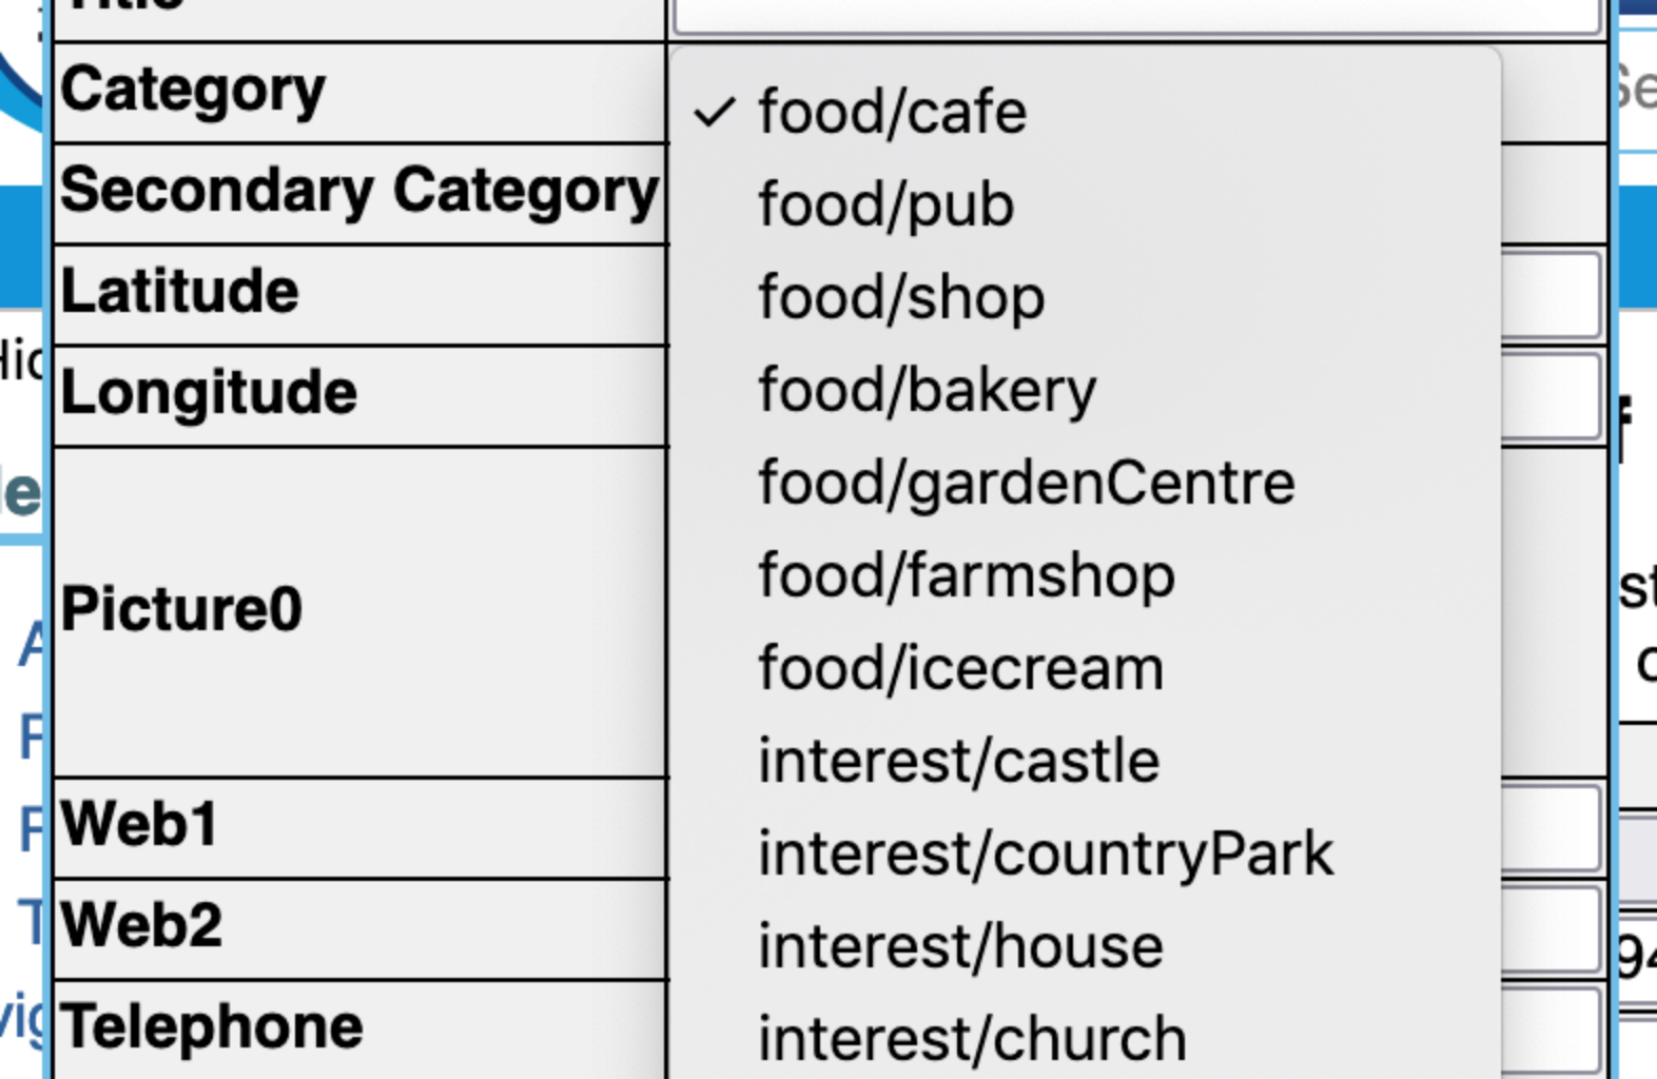
Task: Select food/cafe from the category list
Action: click(892, 111)
